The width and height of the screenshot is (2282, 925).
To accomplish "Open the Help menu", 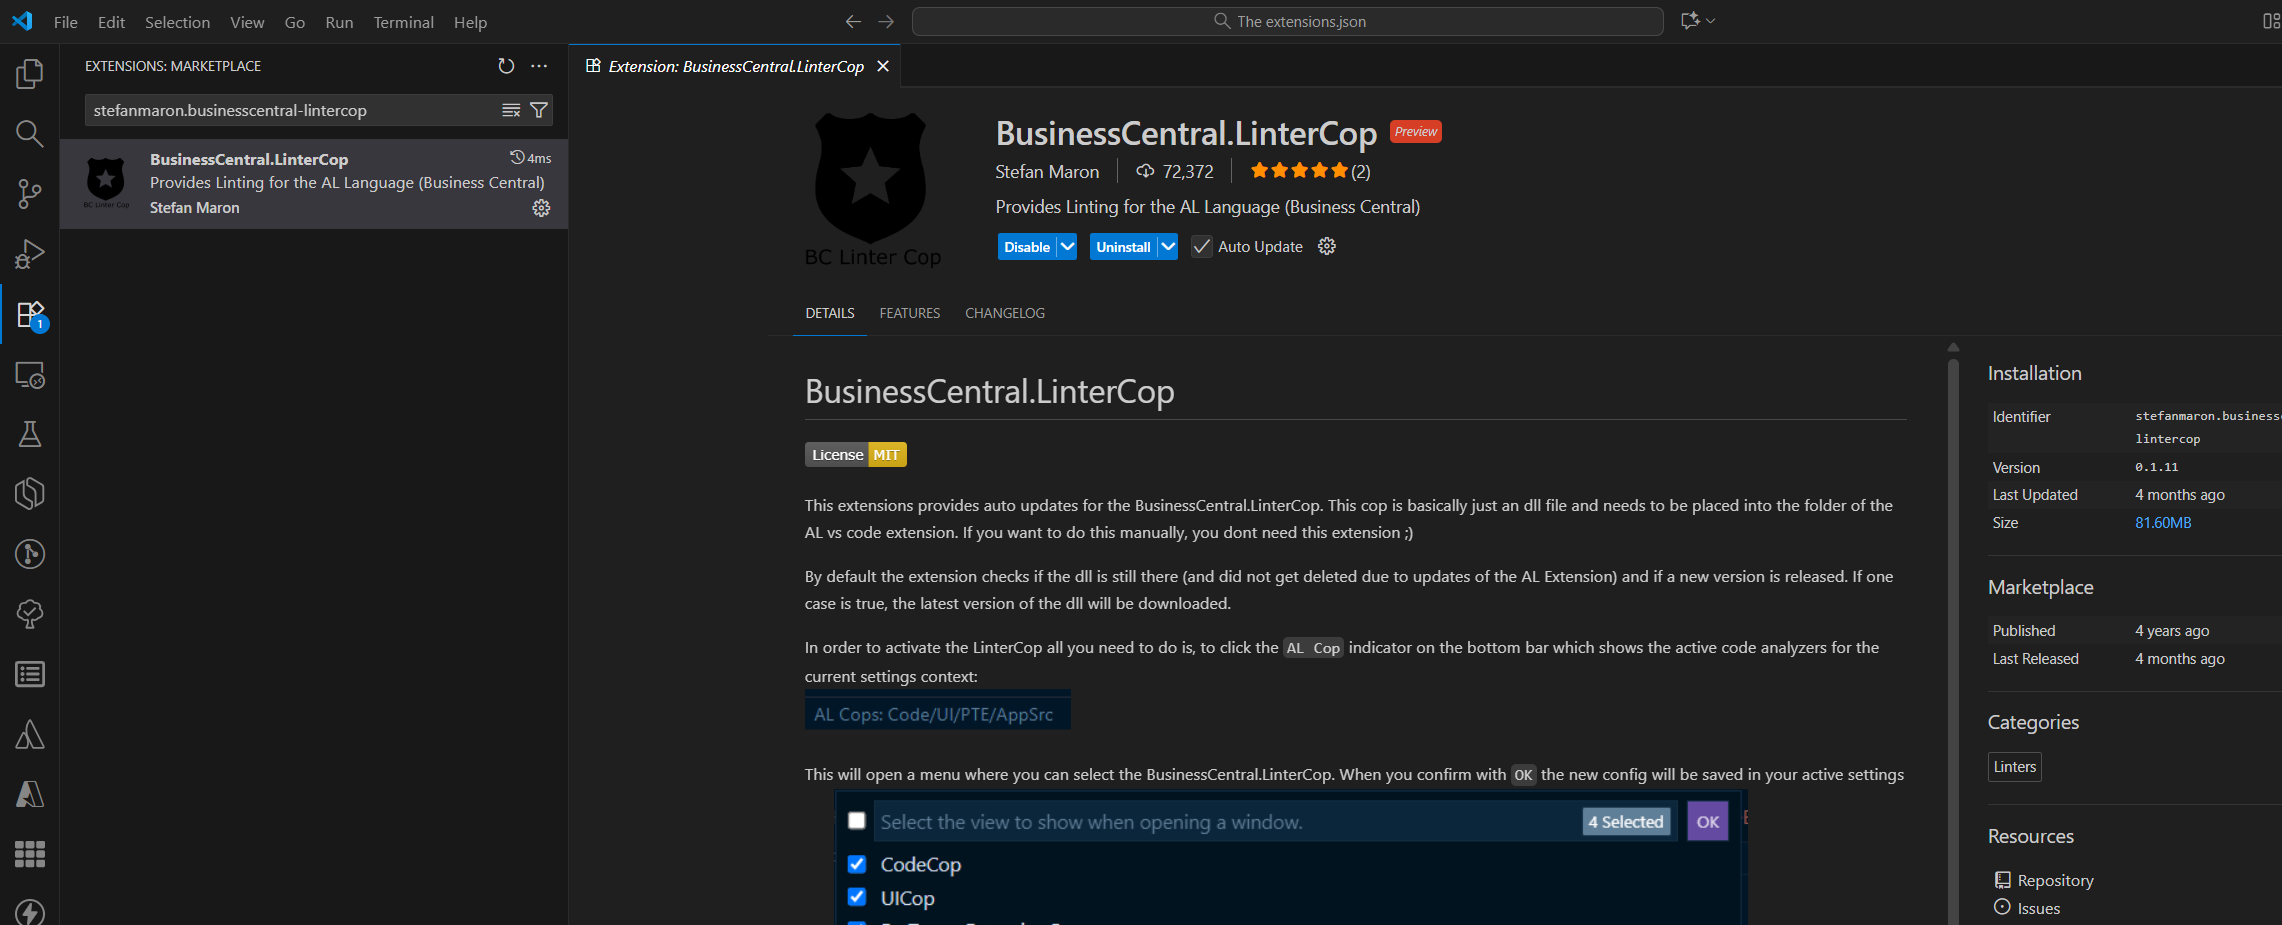I will tap(470, 22).
